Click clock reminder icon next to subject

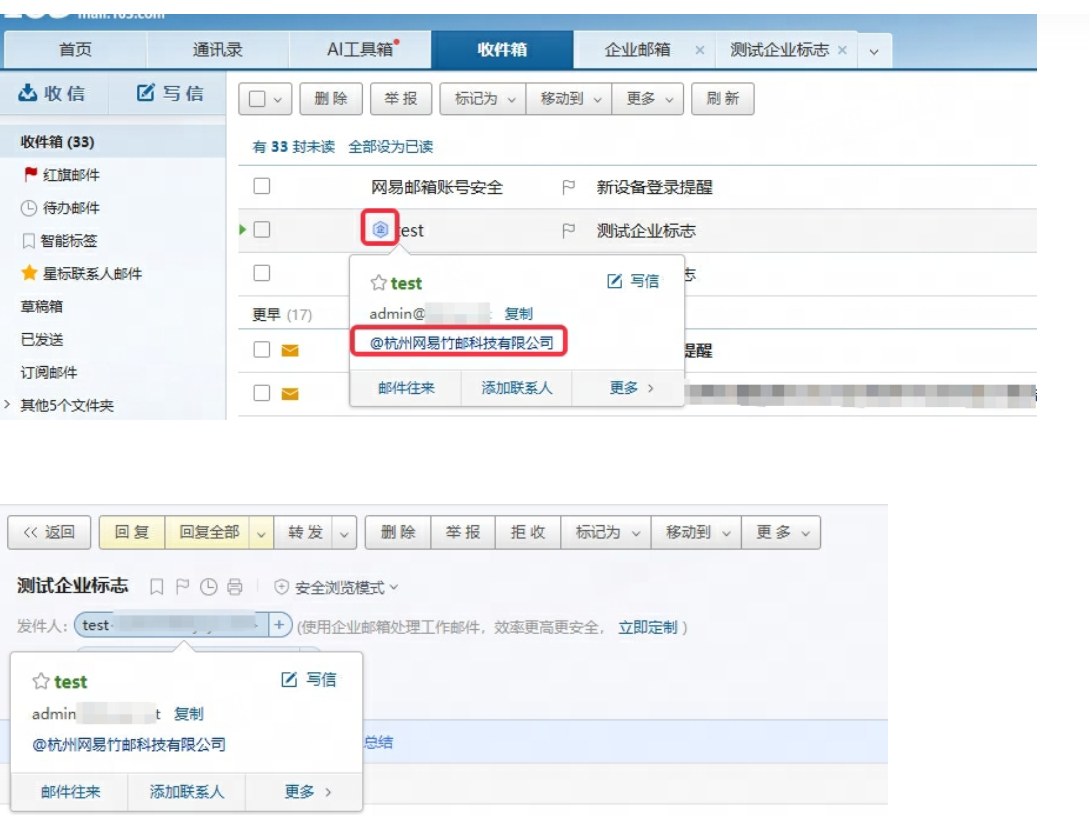pyautogui.click(x=208, y=587)
